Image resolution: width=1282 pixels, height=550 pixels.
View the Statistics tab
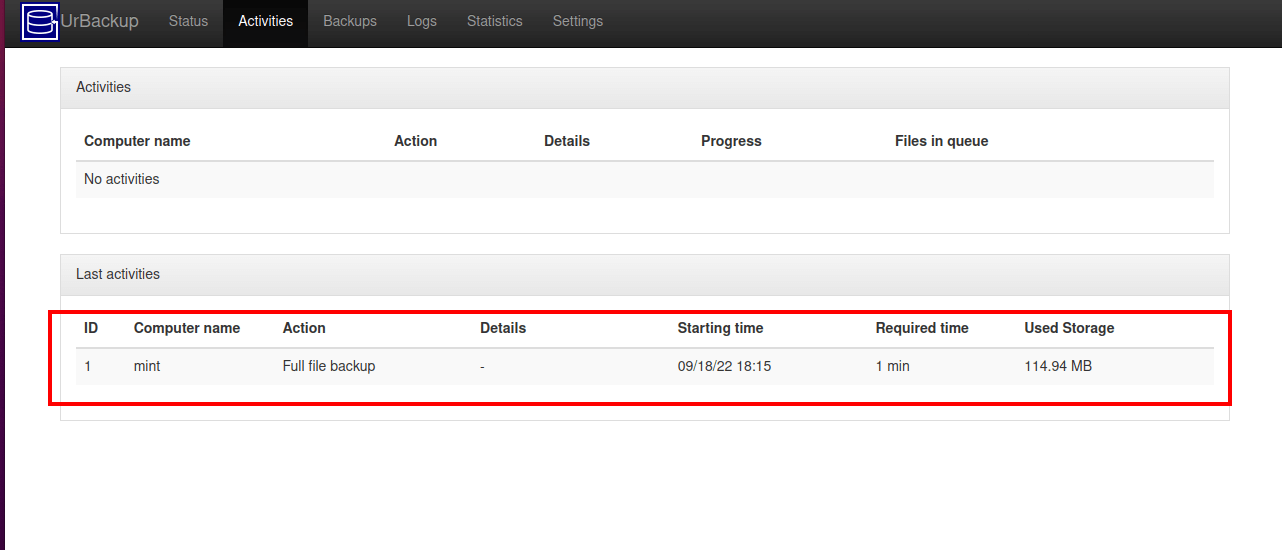pos(495,21)
